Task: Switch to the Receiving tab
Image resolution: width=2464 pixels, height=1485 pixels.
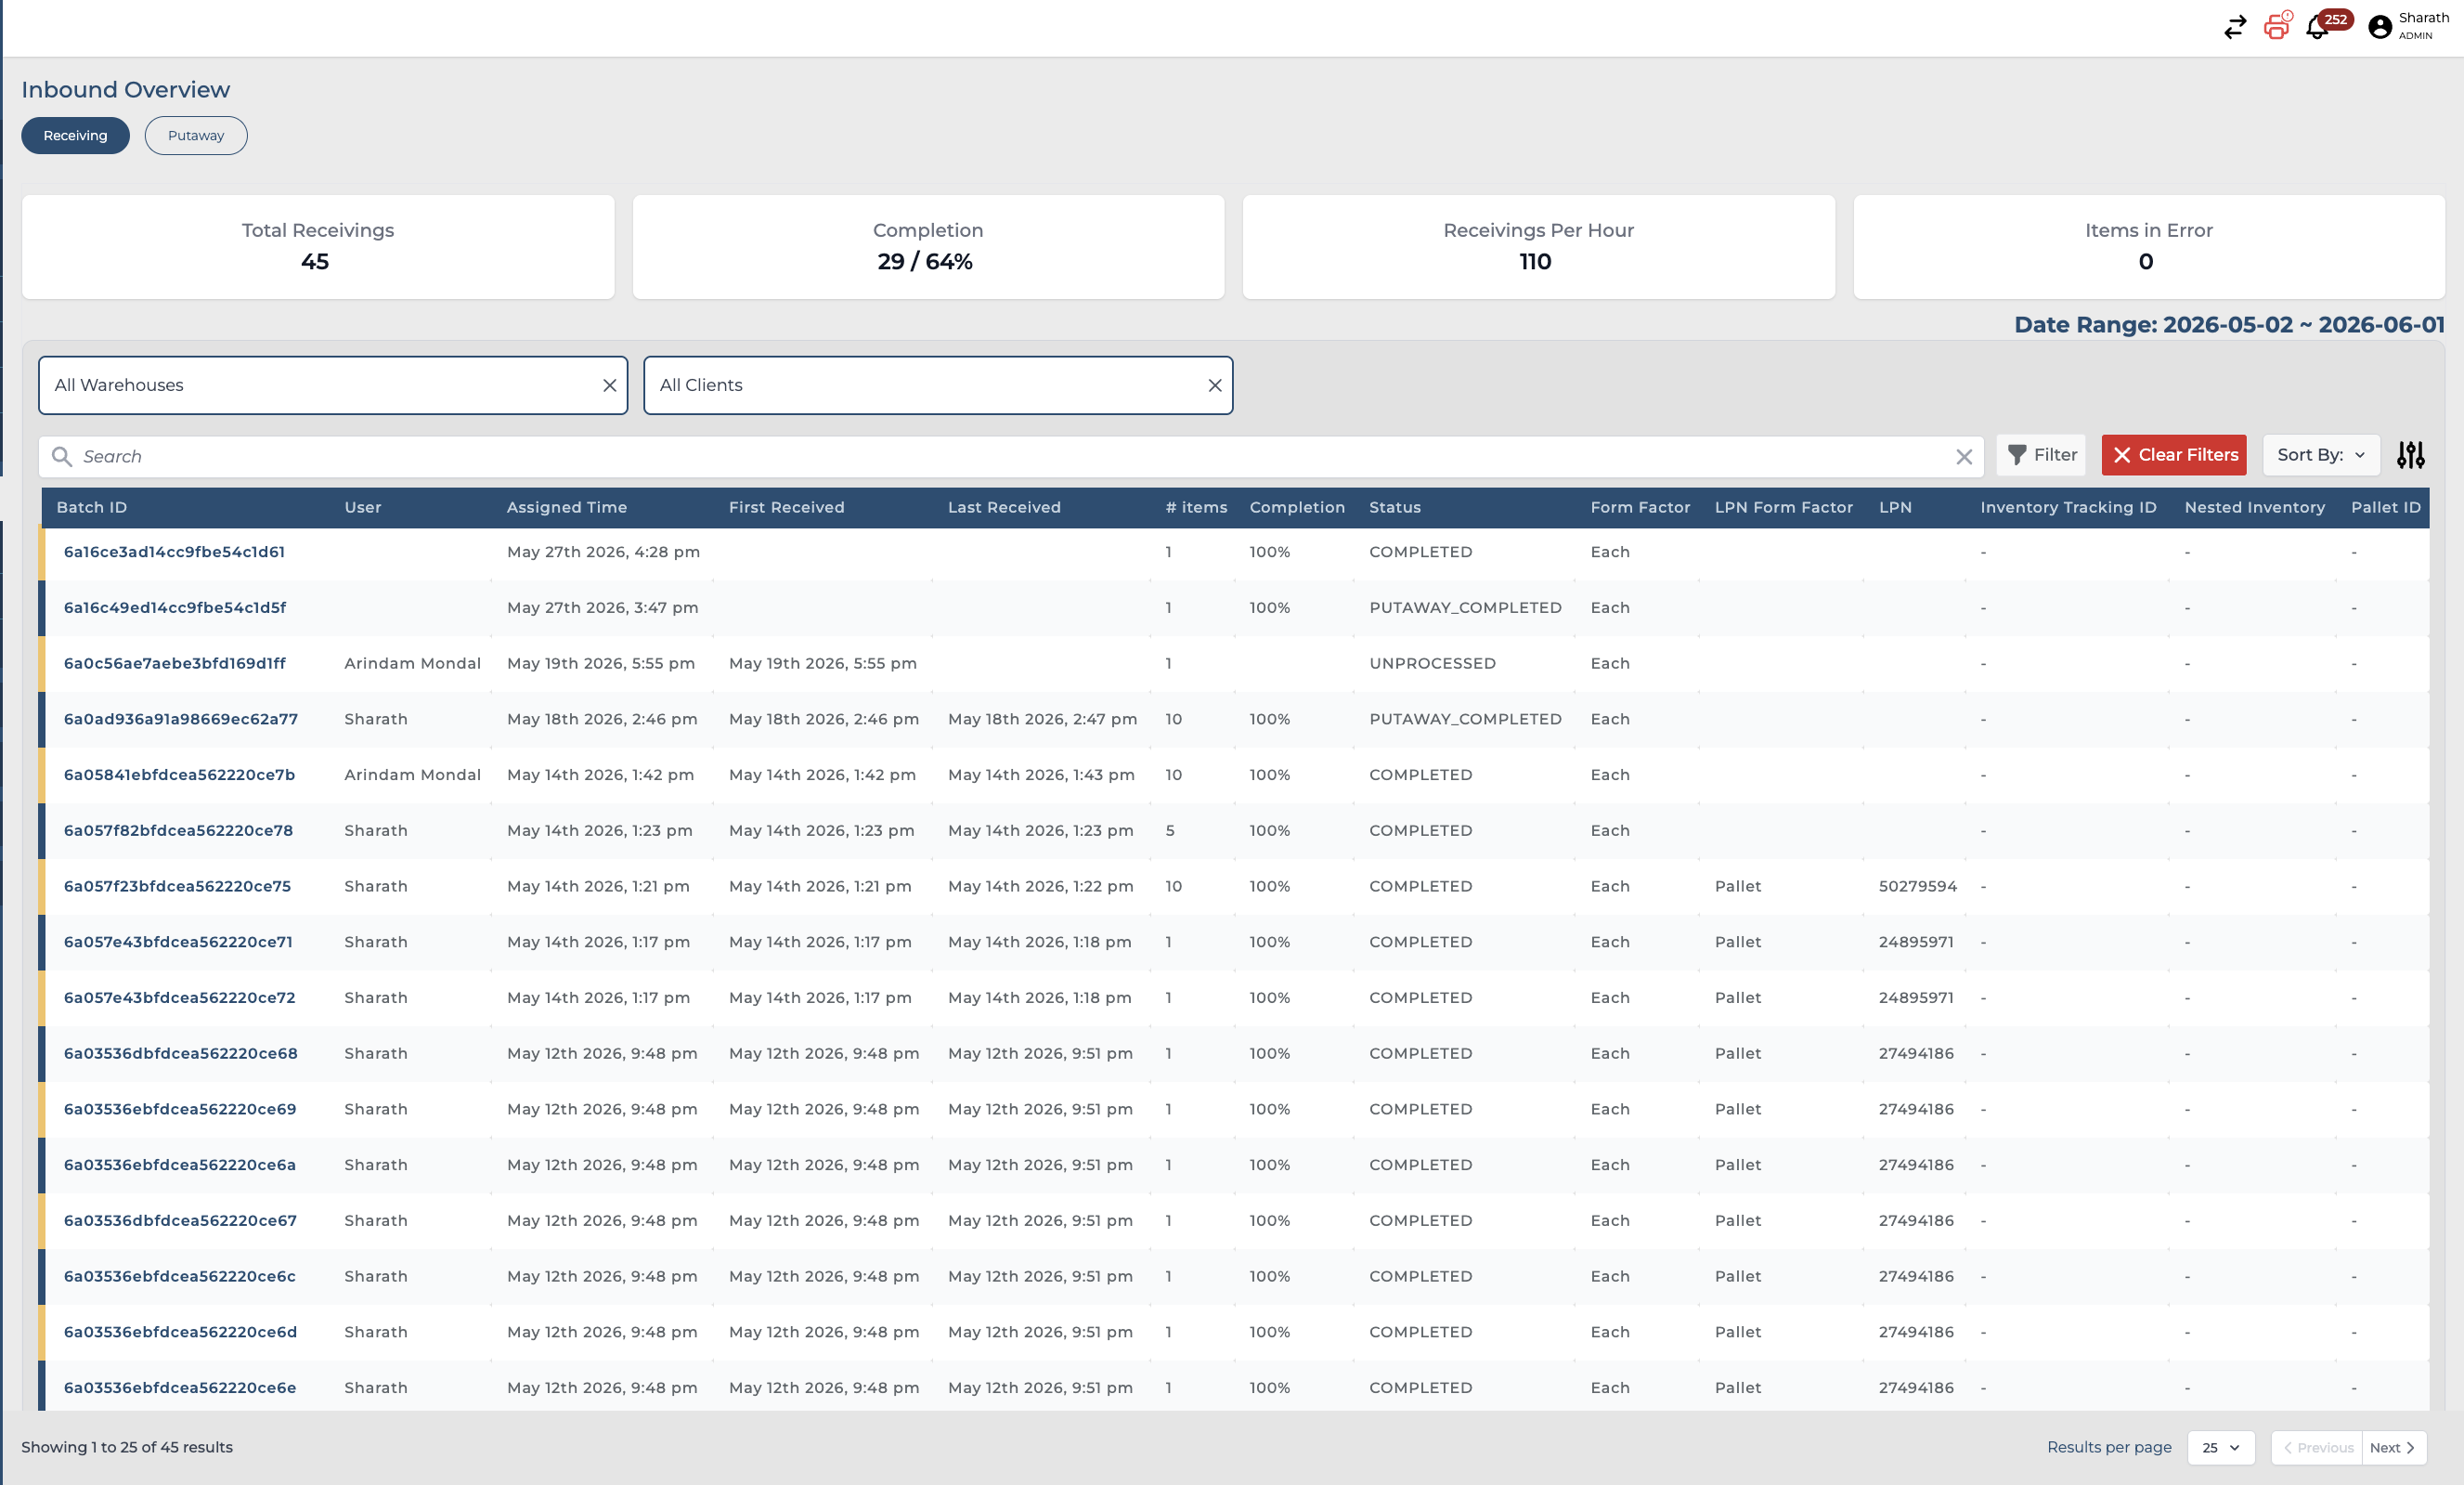Action: point(75,135)
